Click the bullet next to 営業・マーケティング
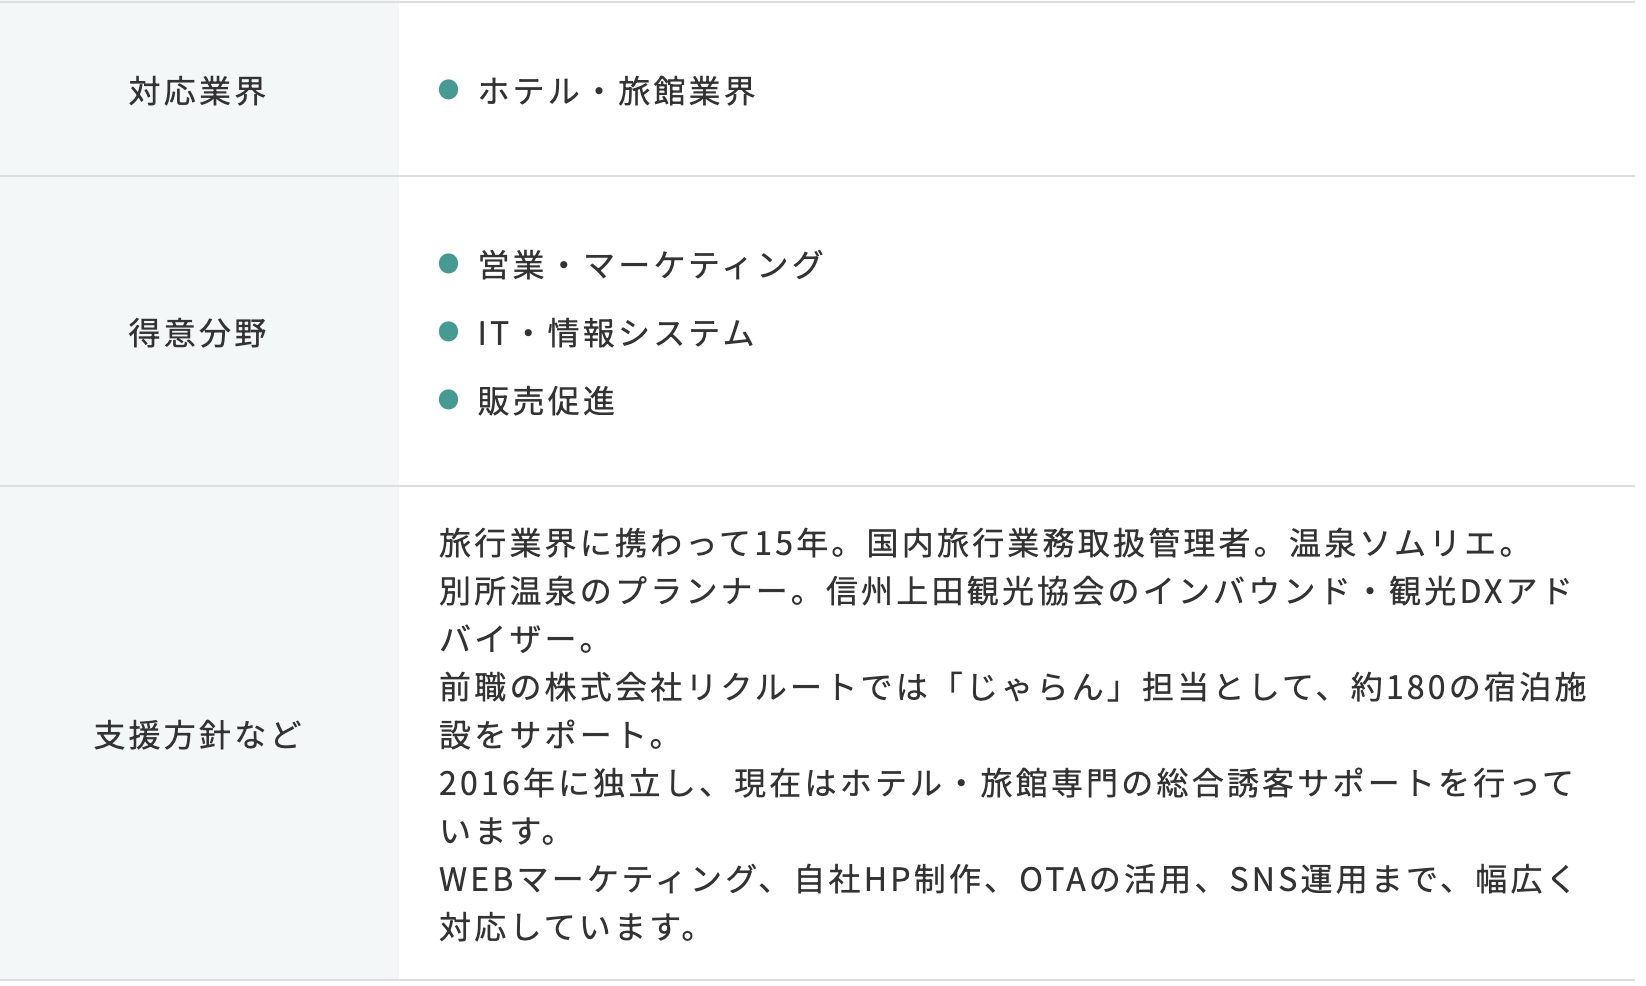The width and height of the screenshot is (1646, 986). (449, 264)
